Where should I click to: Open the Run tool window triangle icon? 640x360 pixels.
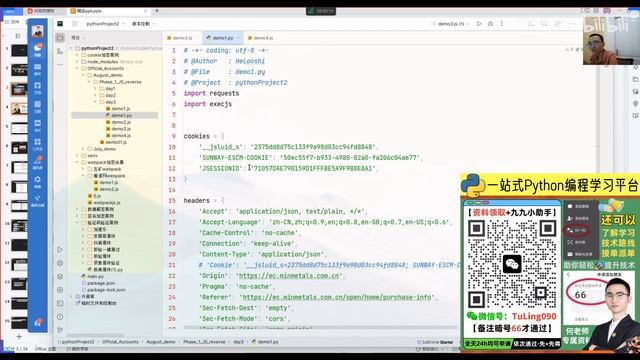coord(60,250)
